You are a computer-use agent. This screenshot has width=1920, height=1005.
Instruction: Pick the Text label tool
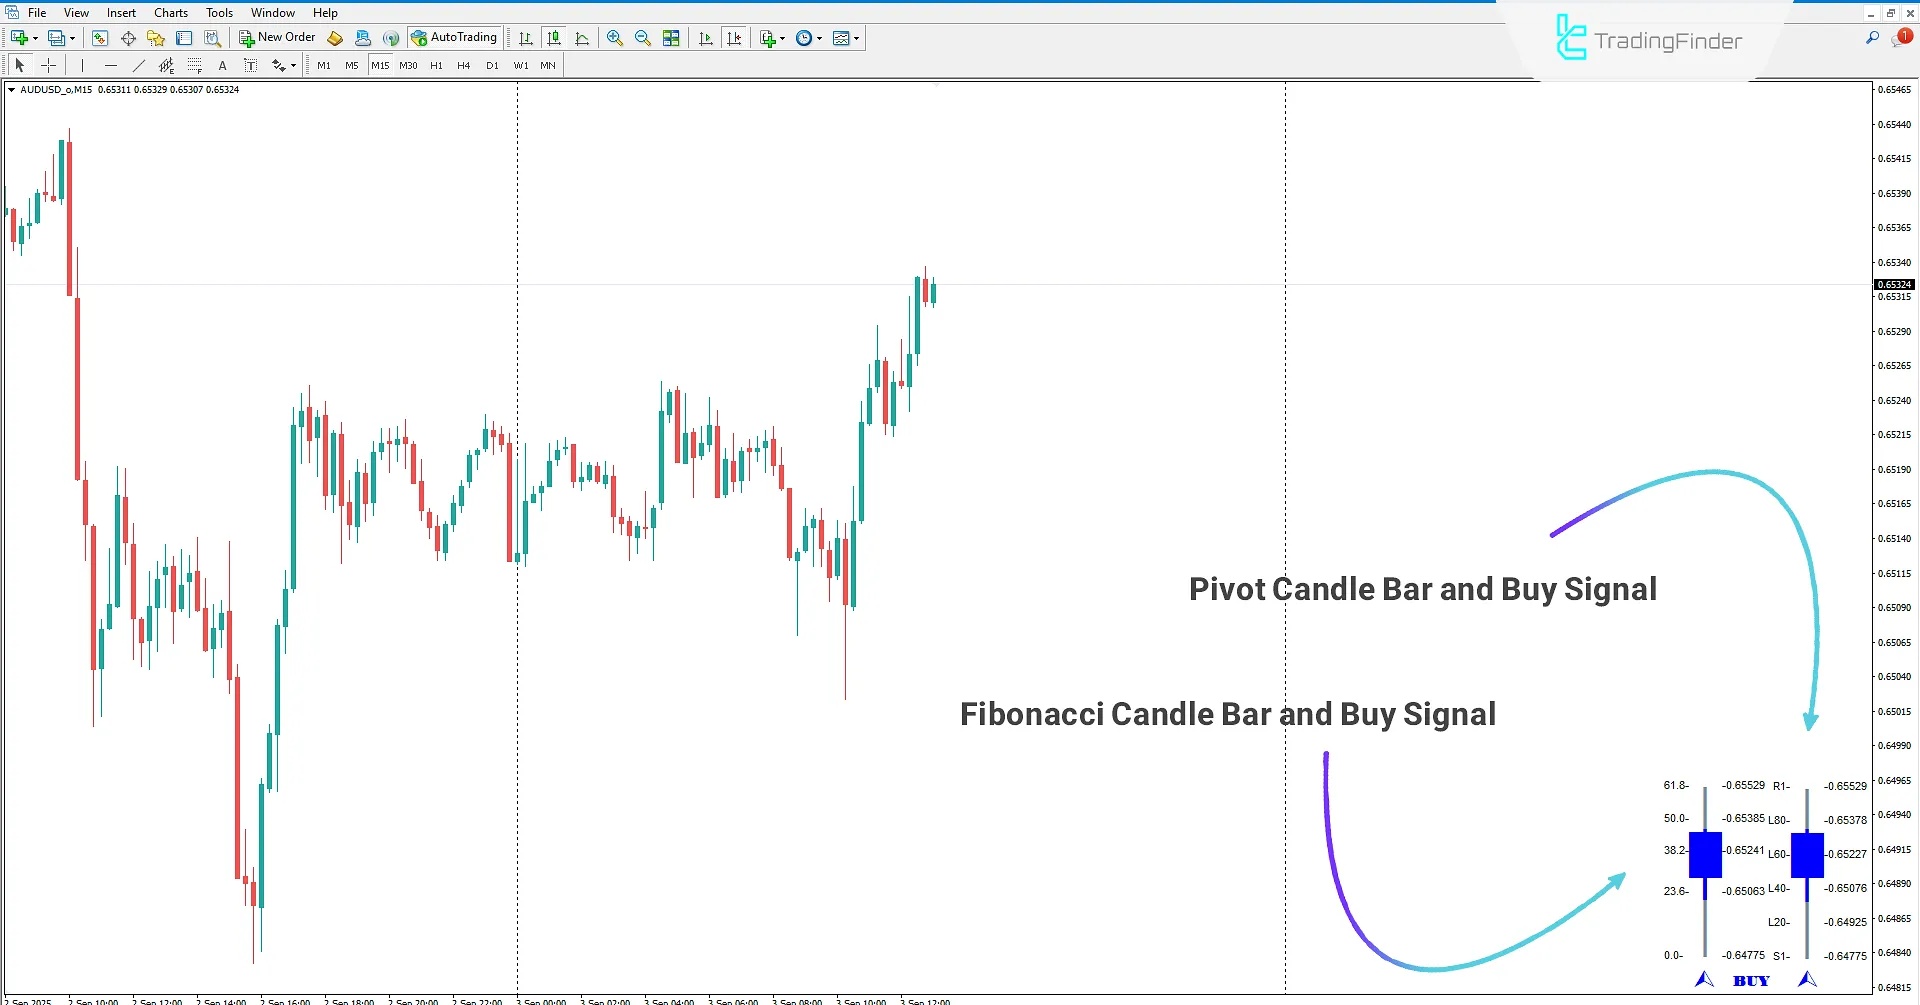222,65
